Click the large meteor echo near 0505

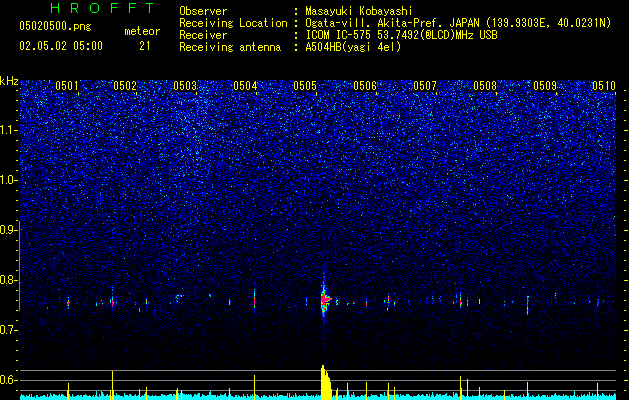pyautogui.click(x=325, y=299)
